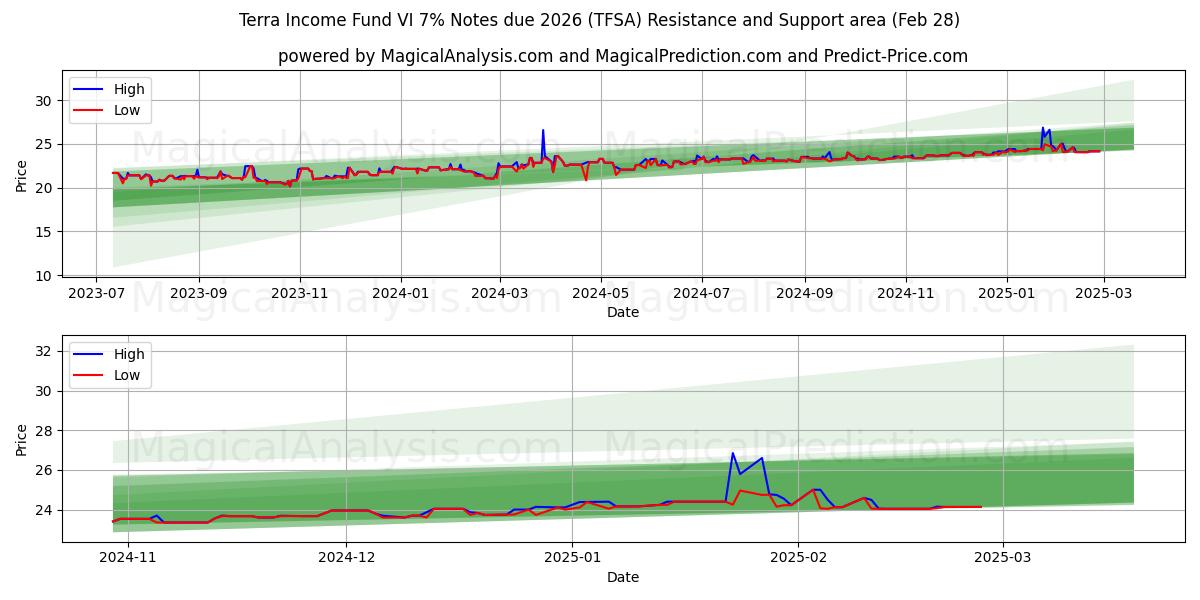Click the '2023-07' x-axis label in top chart

[97, 294]
